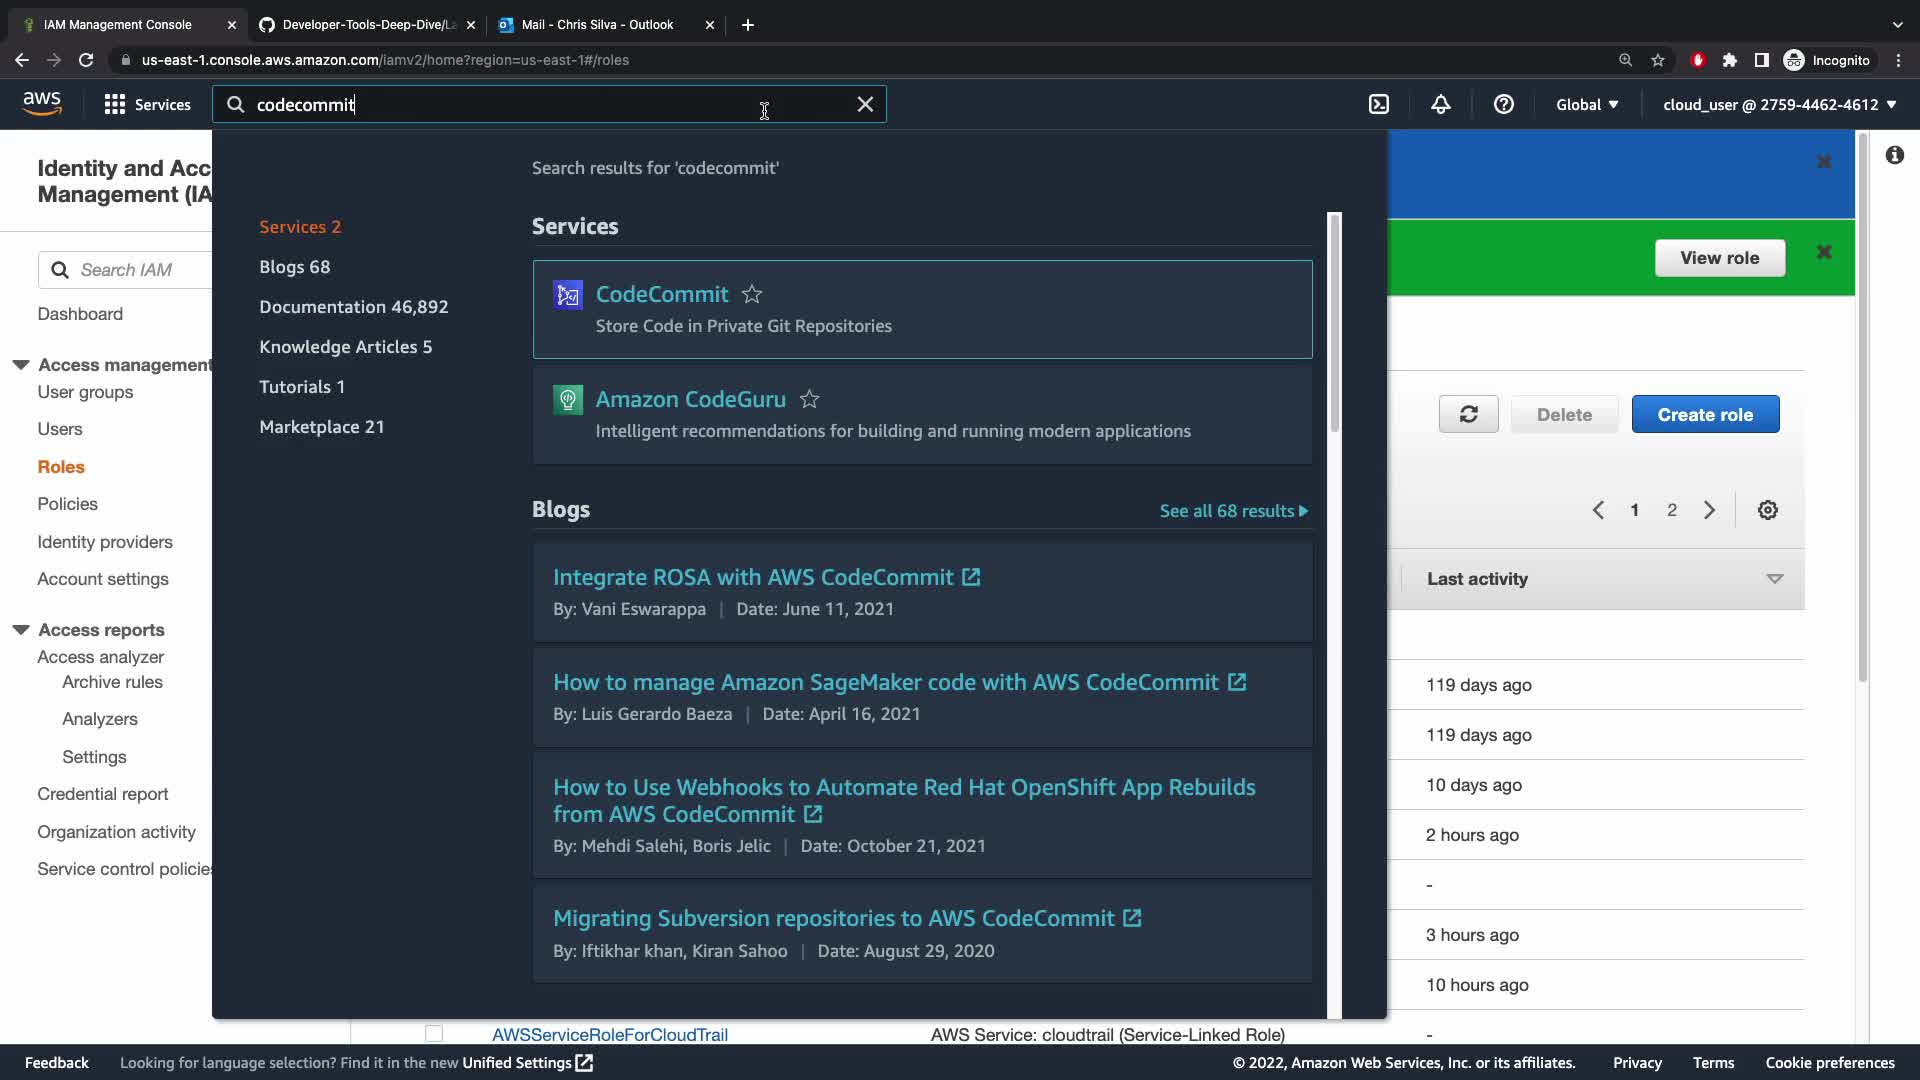Viewport: 1920px width, 1080px height.
Task: Open the cloud_user account dropdown
Action: click(x=1779, y=104)
